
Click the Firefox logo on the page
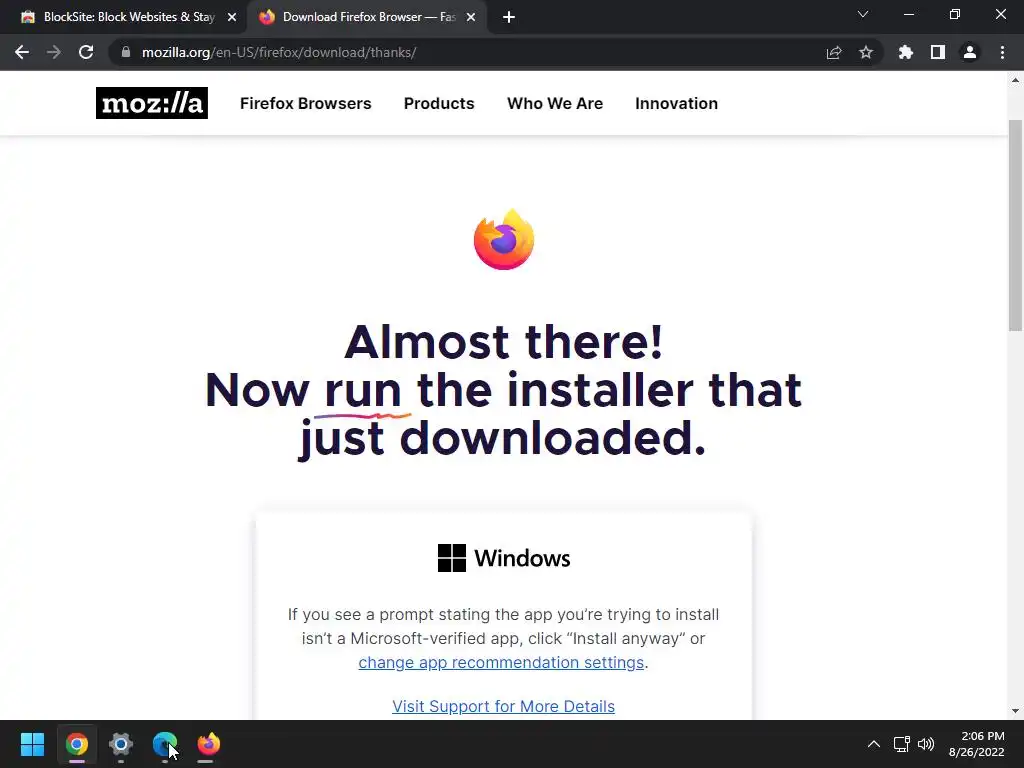504,239
